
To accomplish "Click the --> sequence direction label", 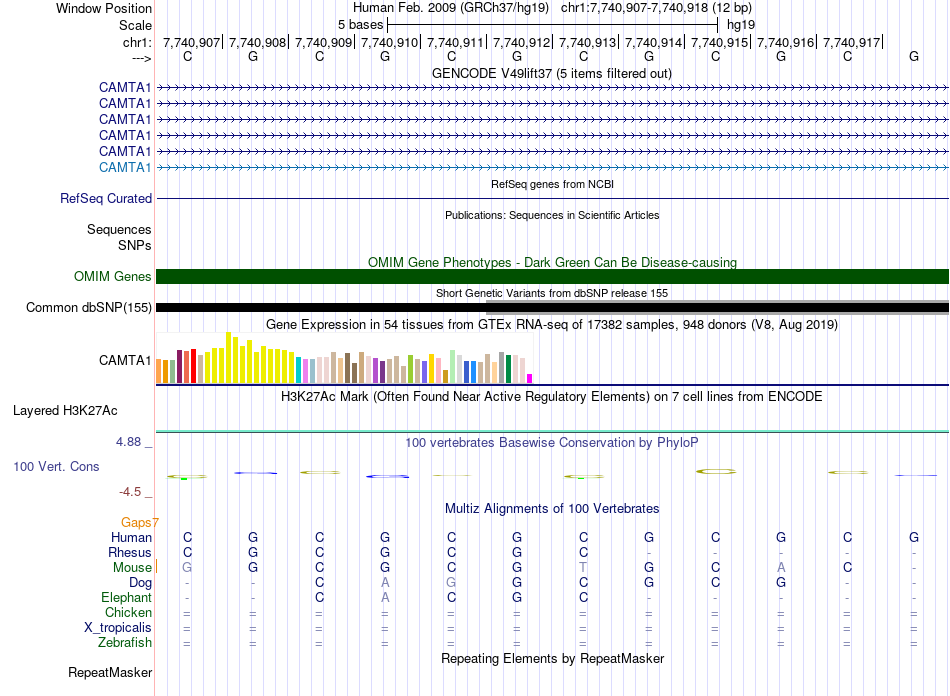I will 142,58.
